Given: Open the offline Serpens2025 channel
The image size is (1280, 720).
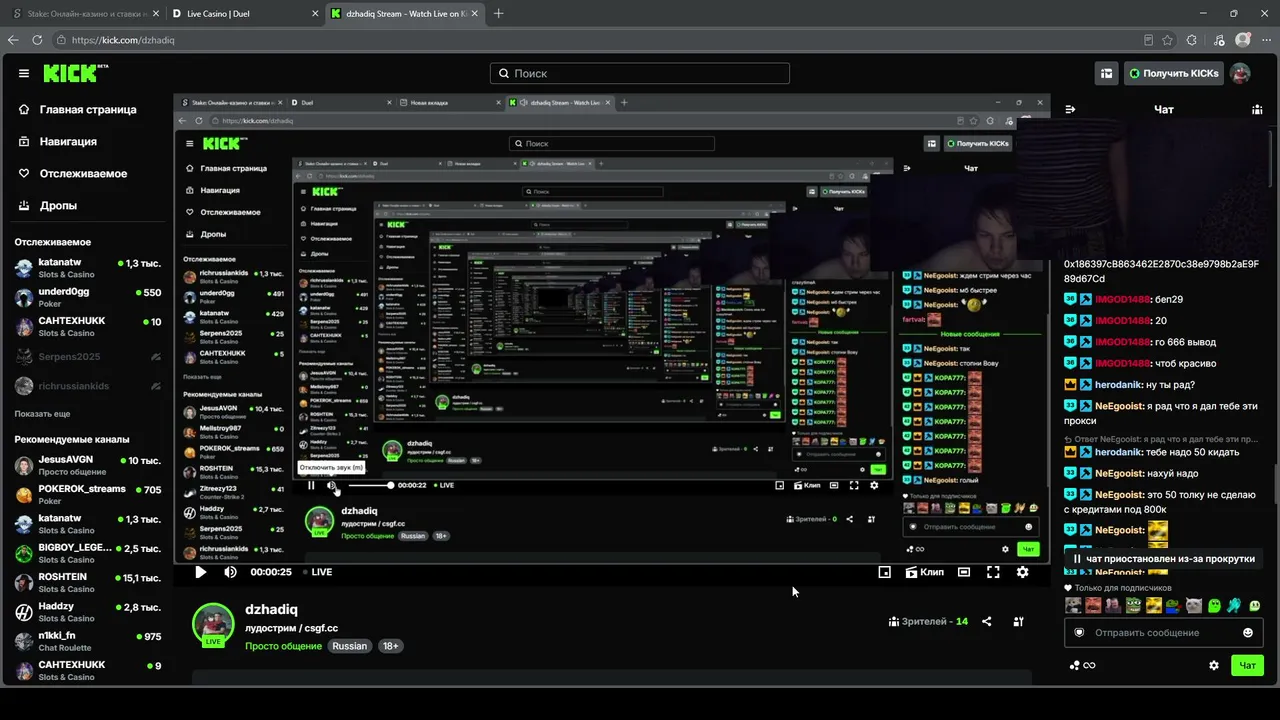Looking at the screenshot, I should [x=88, y=356].
